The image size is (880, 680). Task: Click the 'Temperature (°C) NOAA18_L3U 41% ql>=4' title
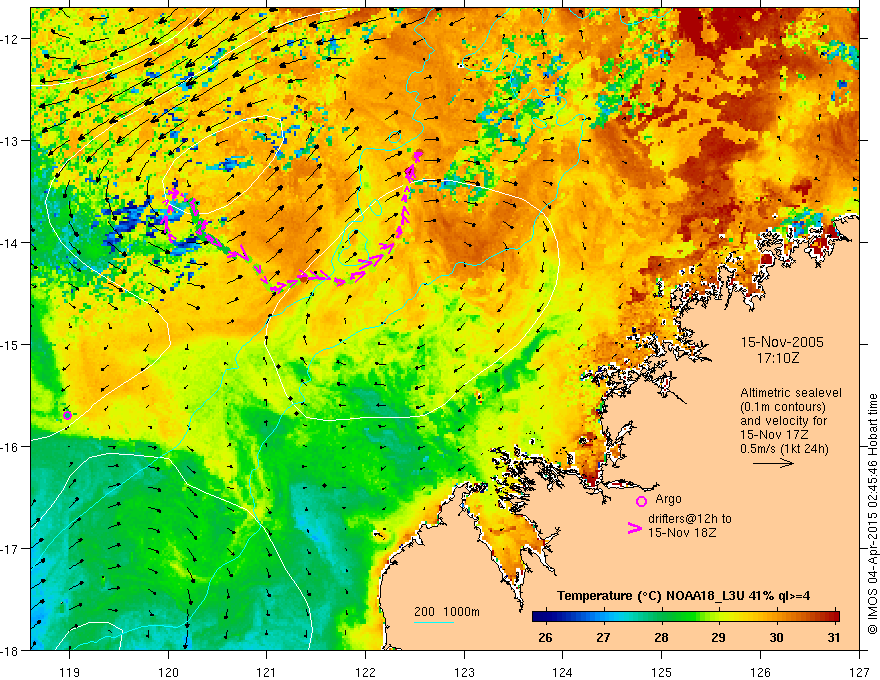tap(684, 596)
